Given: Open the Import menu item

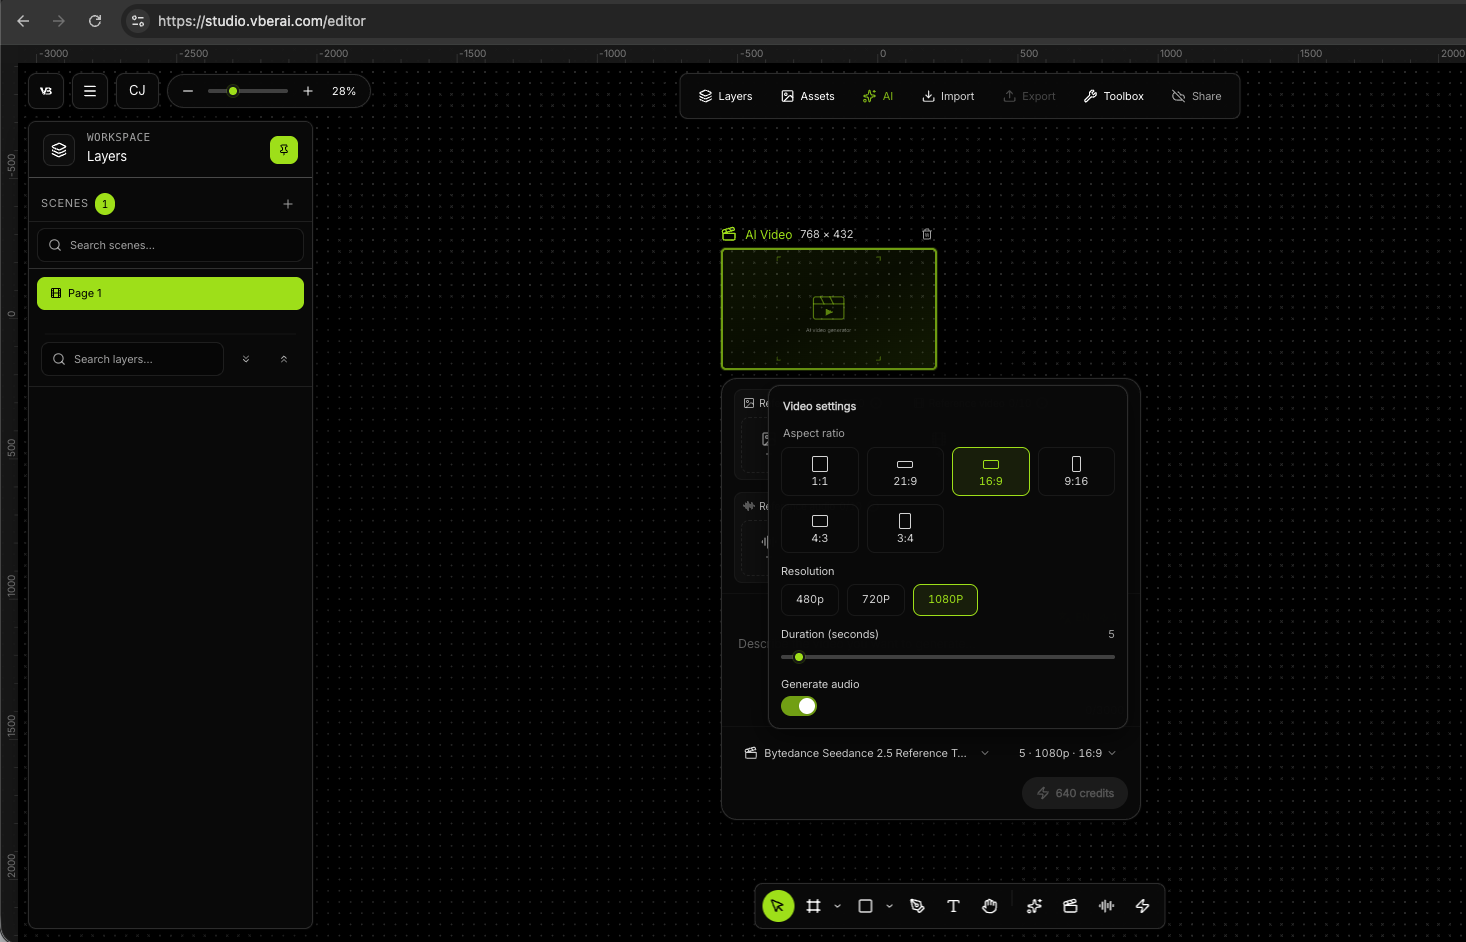Looking at the screenshot, I should 948,96.
